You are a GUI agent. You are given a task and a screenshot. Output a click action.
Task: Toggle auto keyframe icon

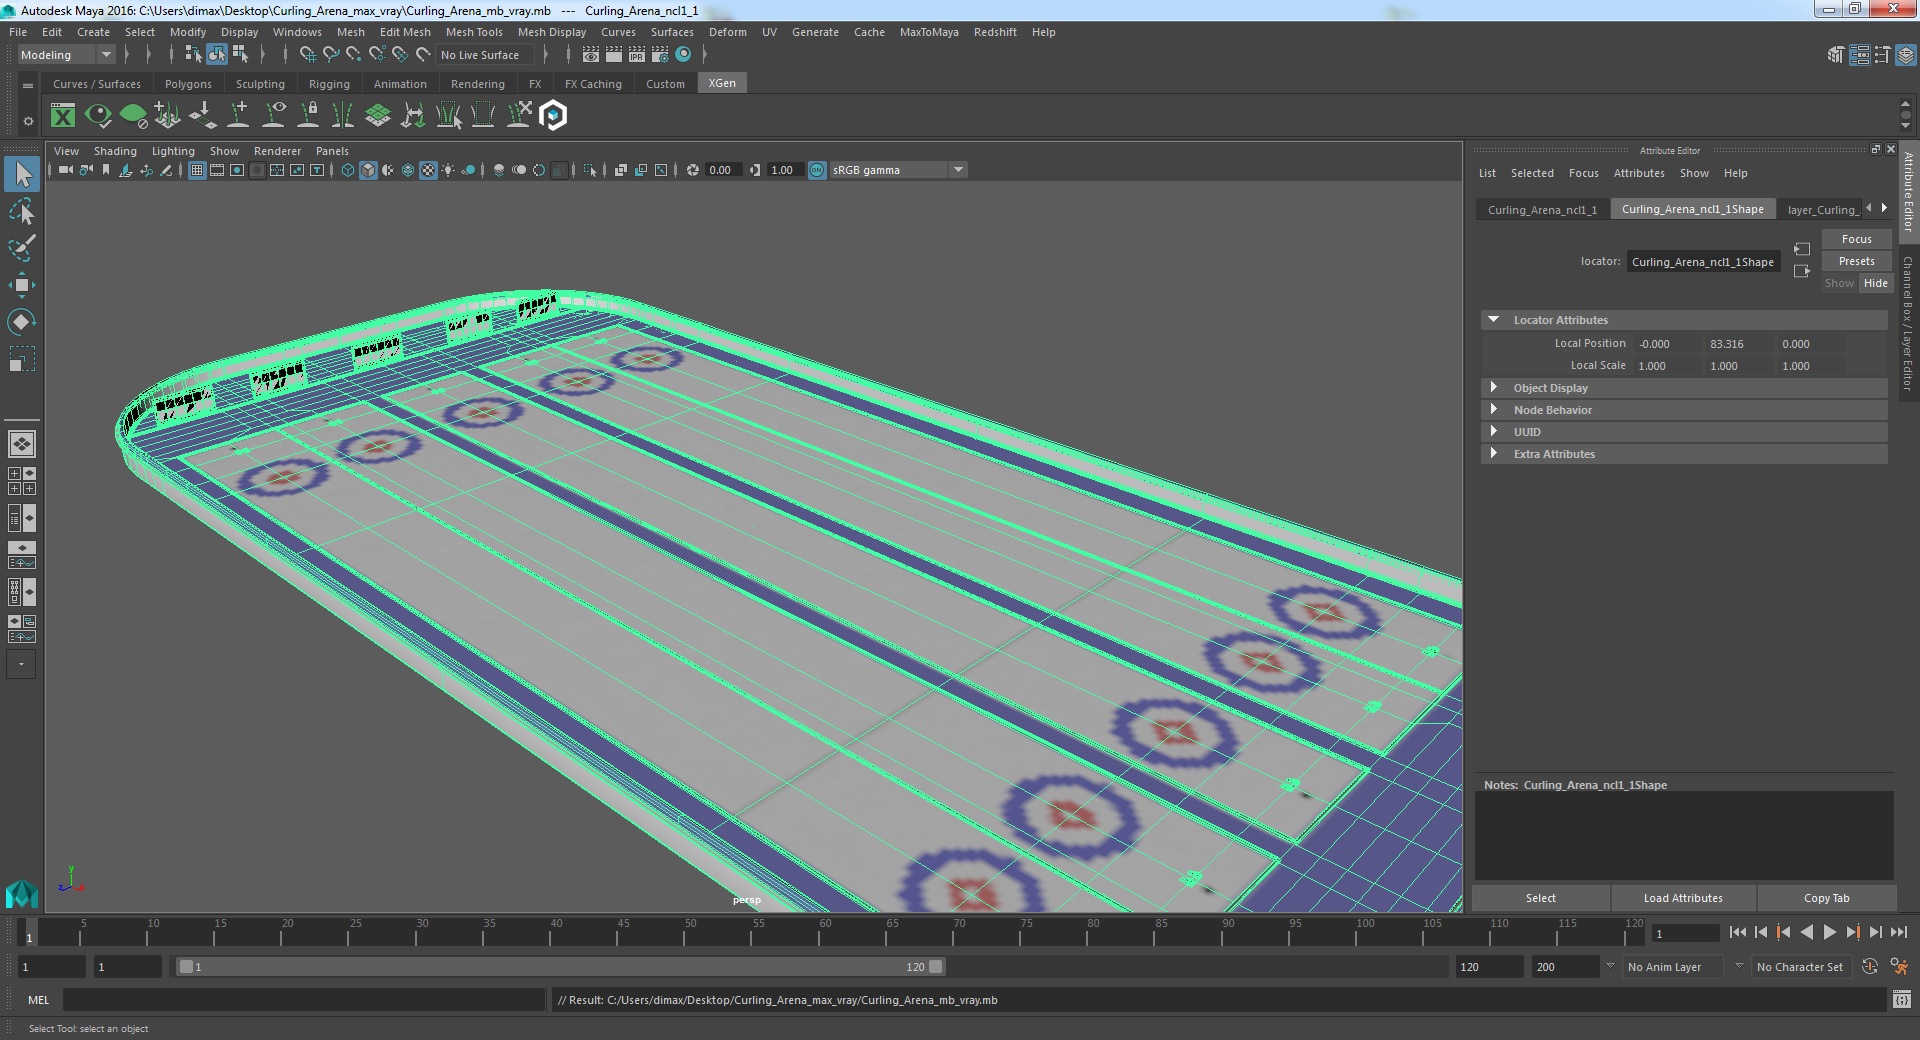coord(1870,967)
